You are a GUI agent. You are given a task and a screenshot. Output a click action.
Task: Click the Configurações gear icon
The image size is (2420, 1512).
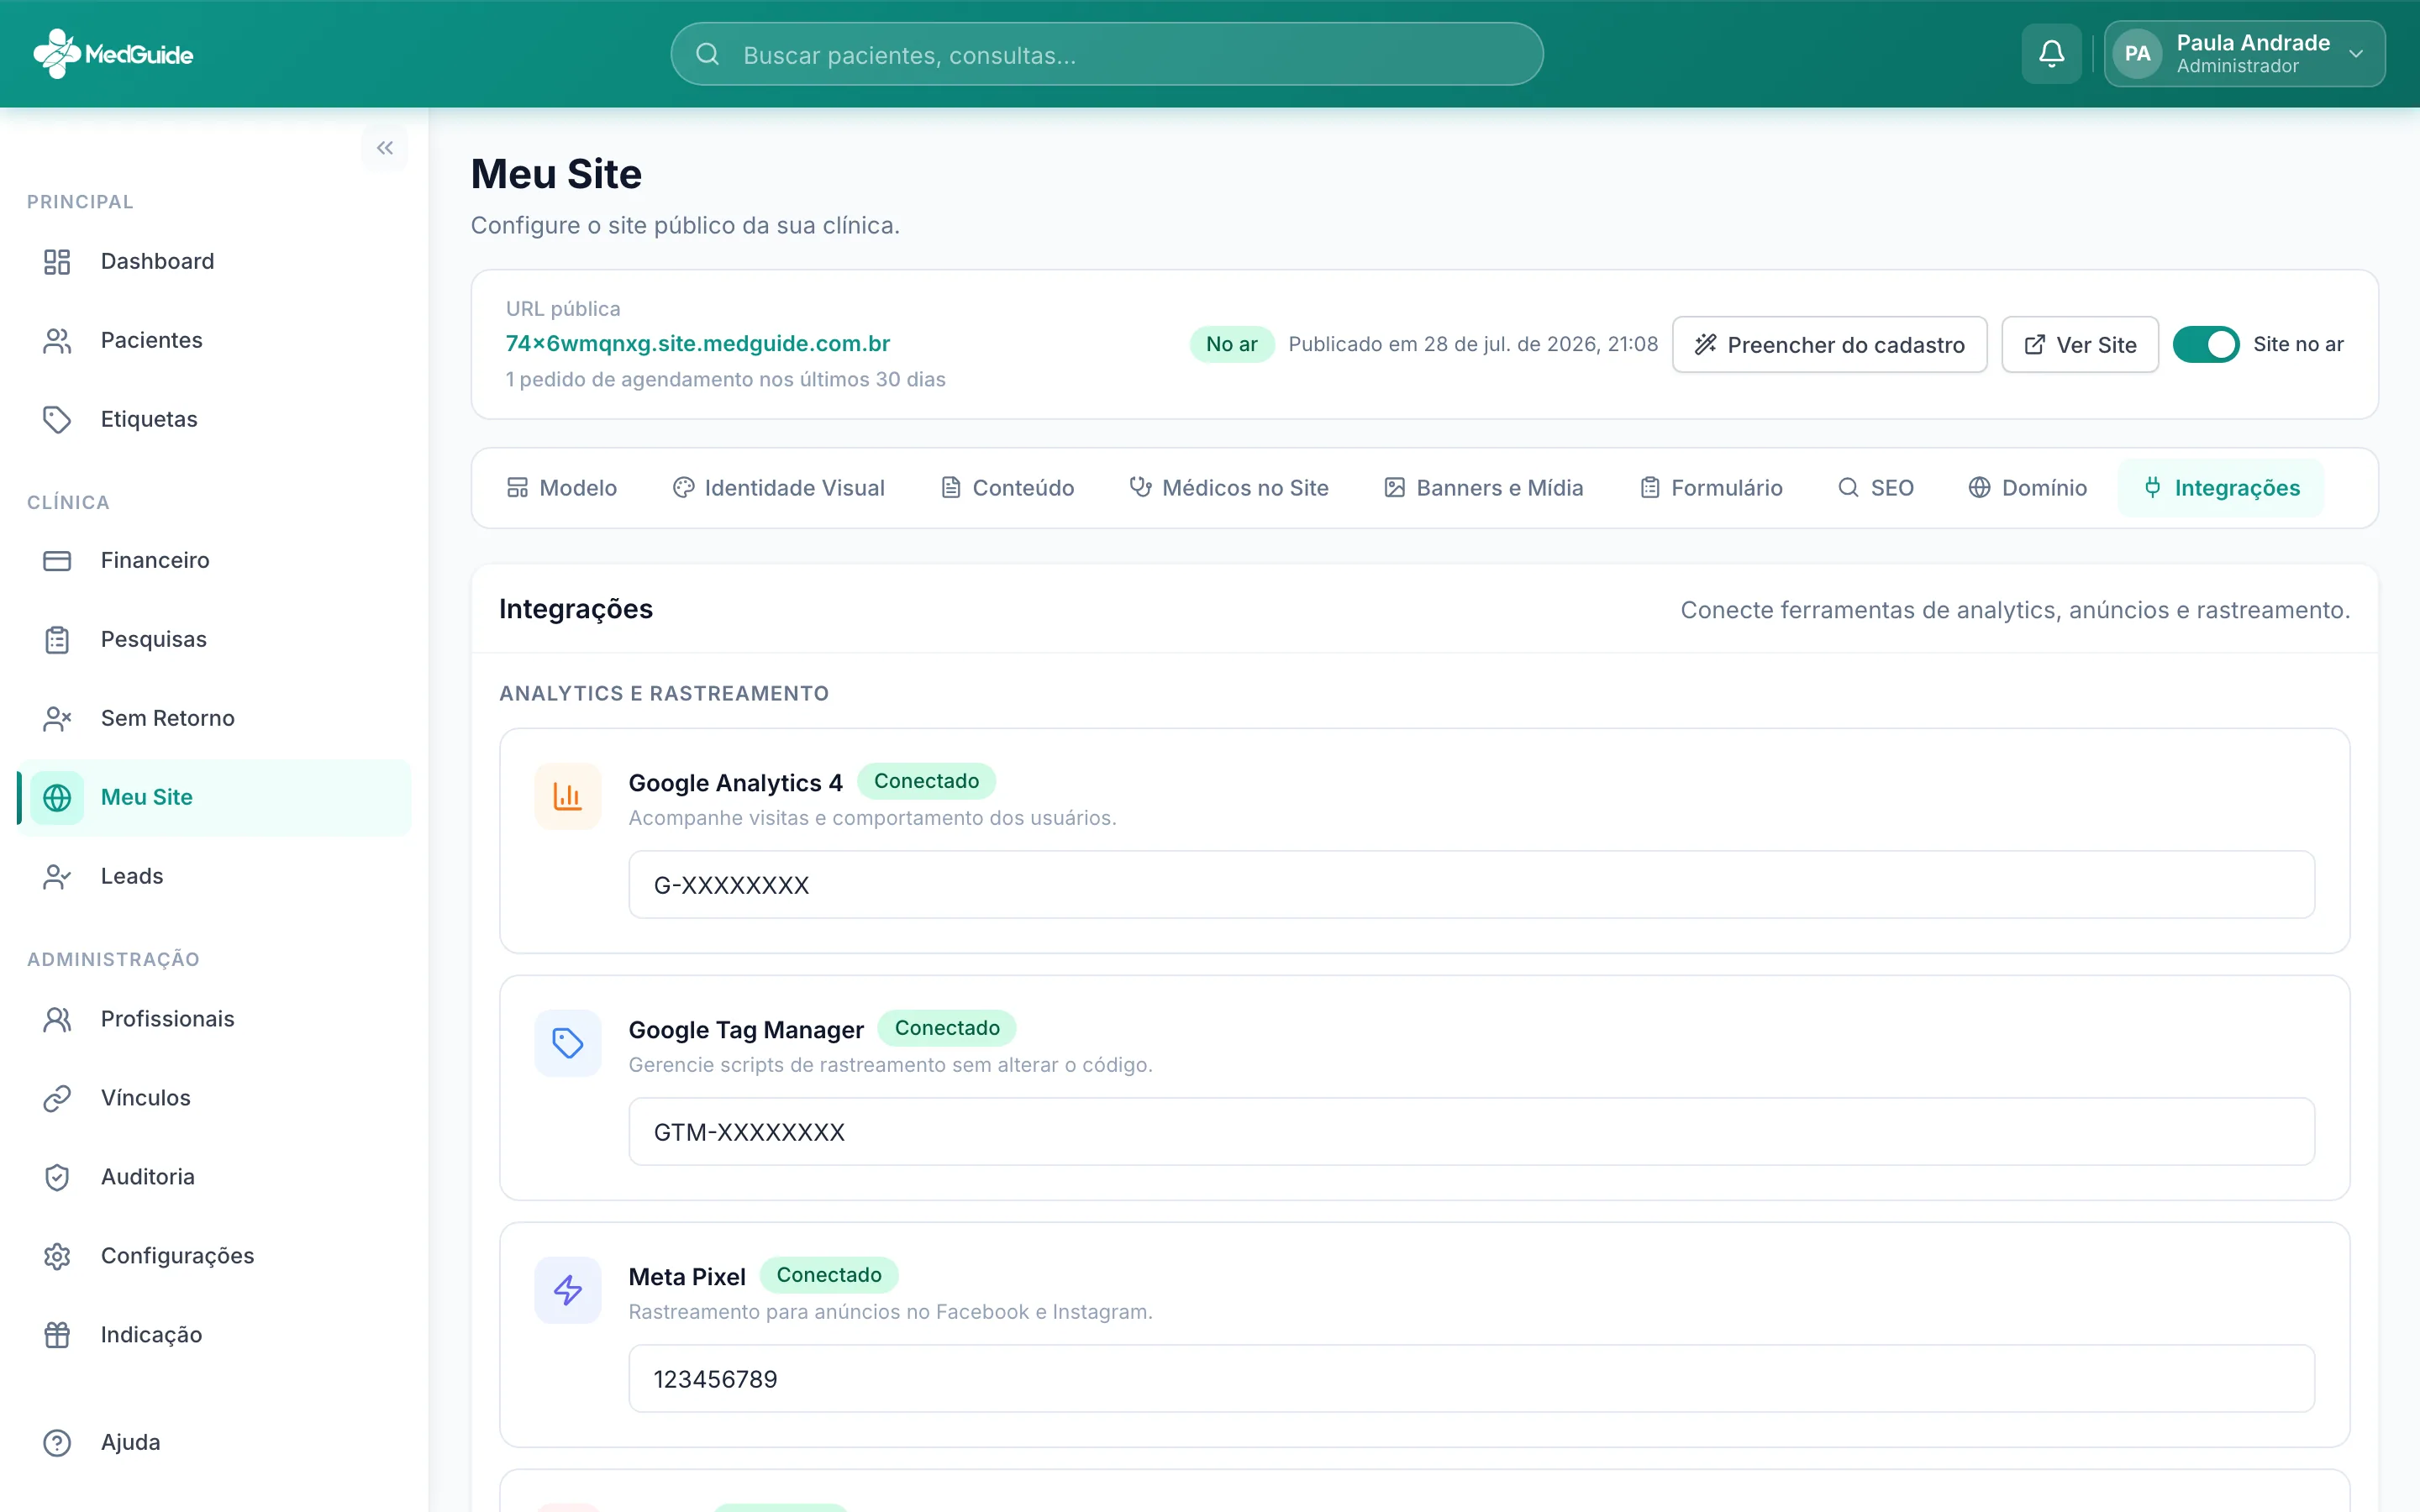tap(57, 1256)
